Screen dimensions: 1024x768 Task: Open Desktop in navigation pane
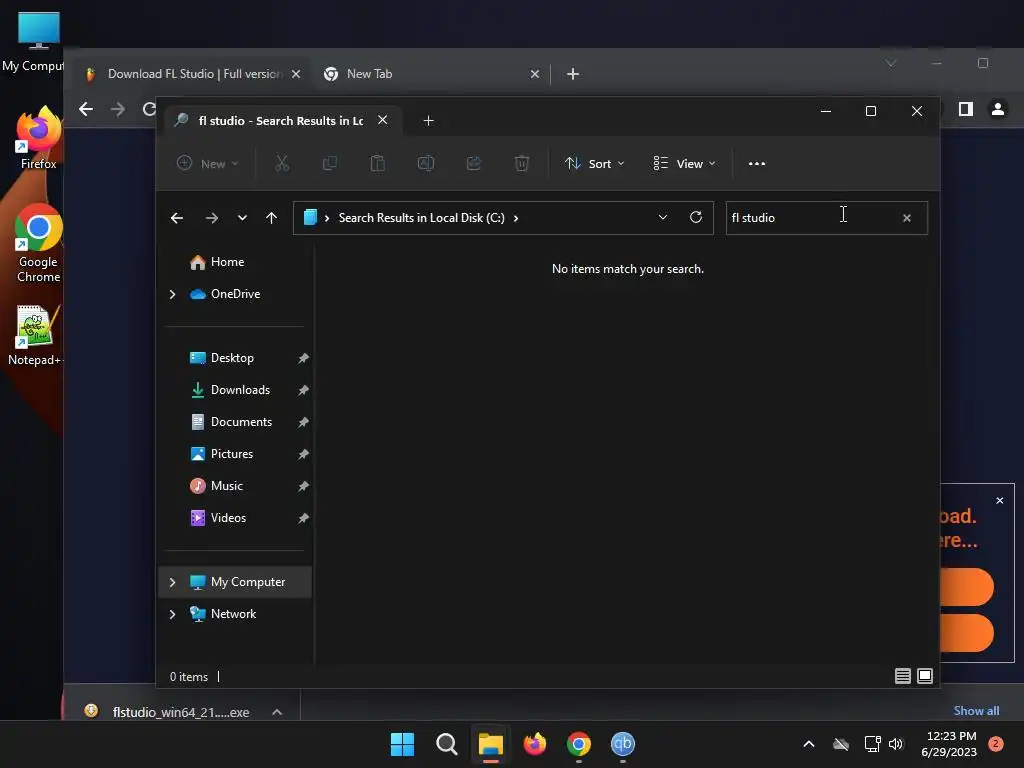(232, 358)
